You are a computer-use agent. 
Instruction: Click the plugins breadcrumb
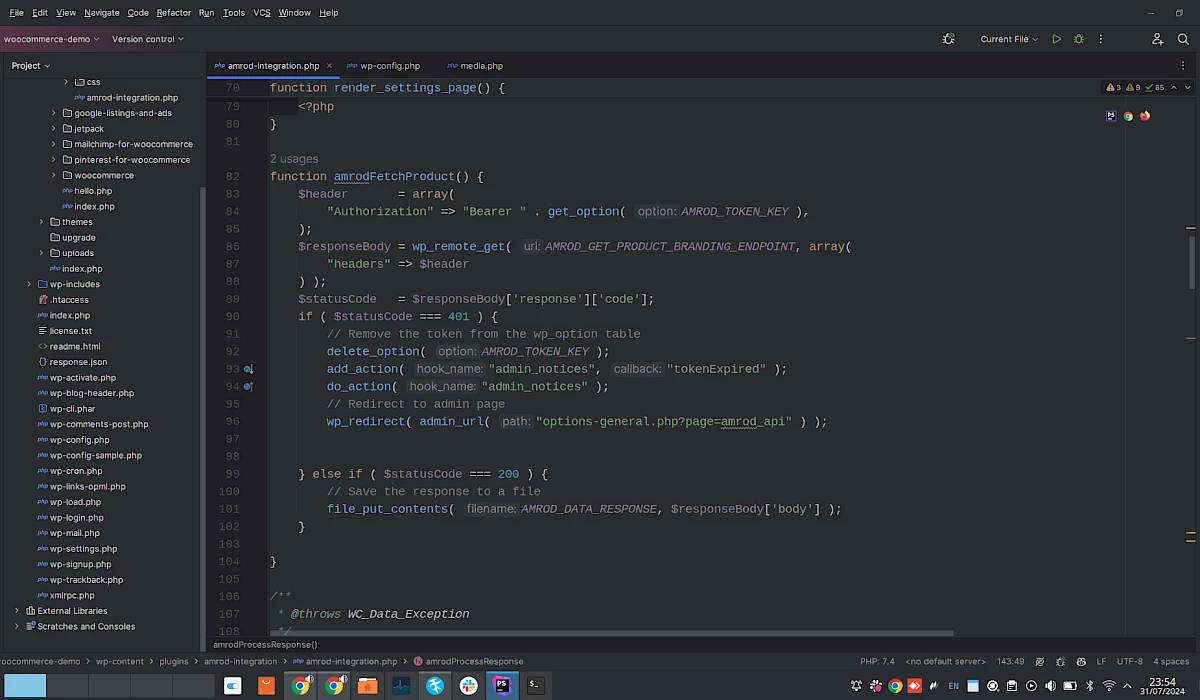[x=174, y=662]
